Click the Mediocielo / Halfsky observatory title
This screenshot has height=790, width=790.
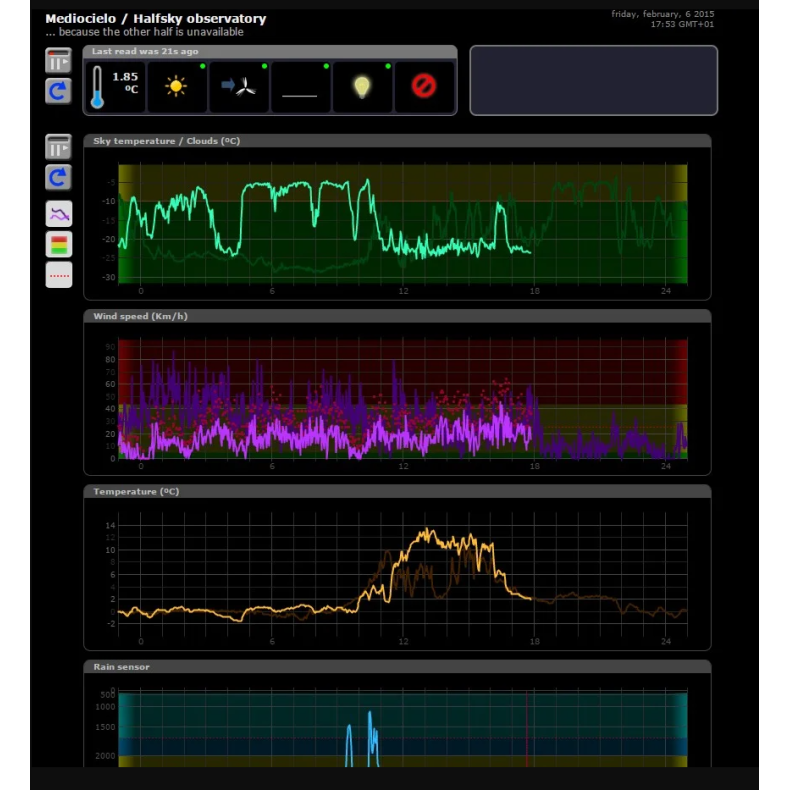pos(155,18)
